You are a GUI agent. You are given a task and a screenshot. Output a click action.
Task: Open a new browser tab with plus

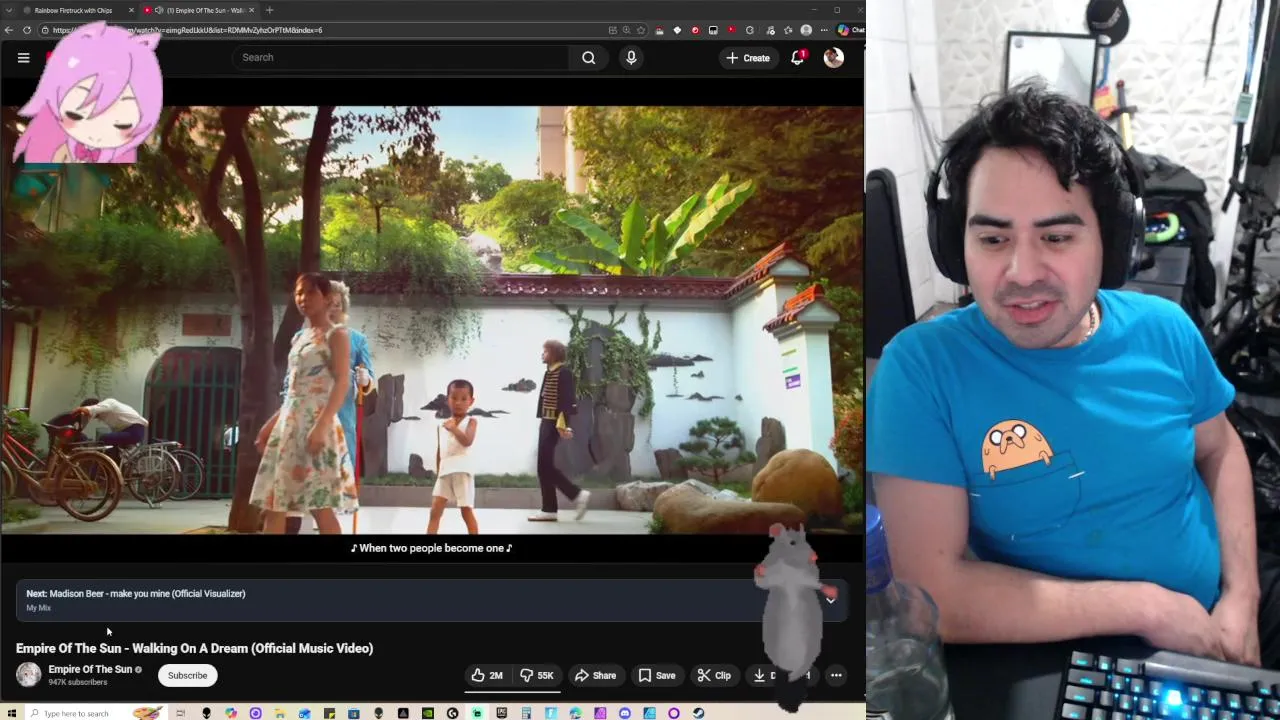pyautogui.click(x=269, y=10)
